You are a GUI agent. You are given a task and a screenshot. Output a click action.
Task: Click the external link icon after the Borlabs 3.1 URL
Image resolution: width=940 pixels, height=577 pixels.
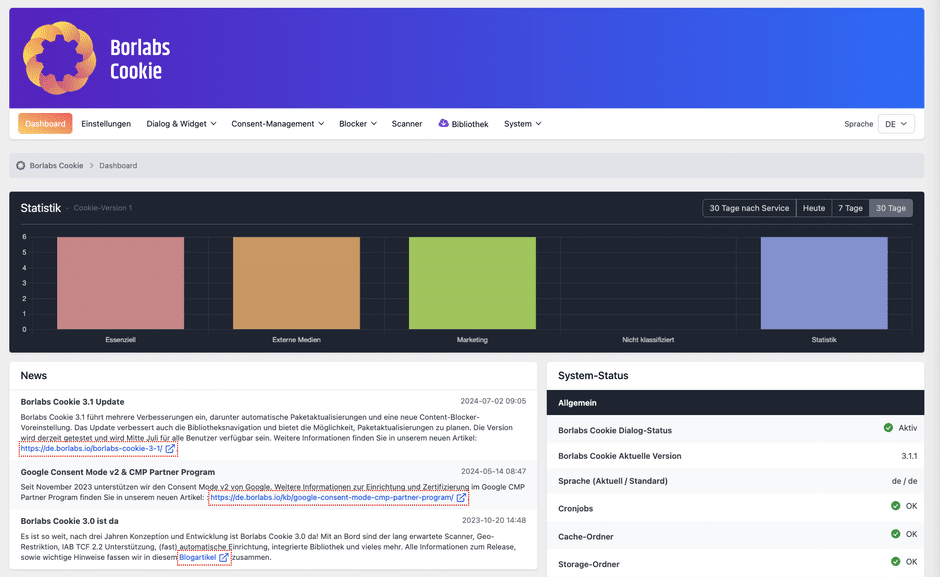coord(168,450)
